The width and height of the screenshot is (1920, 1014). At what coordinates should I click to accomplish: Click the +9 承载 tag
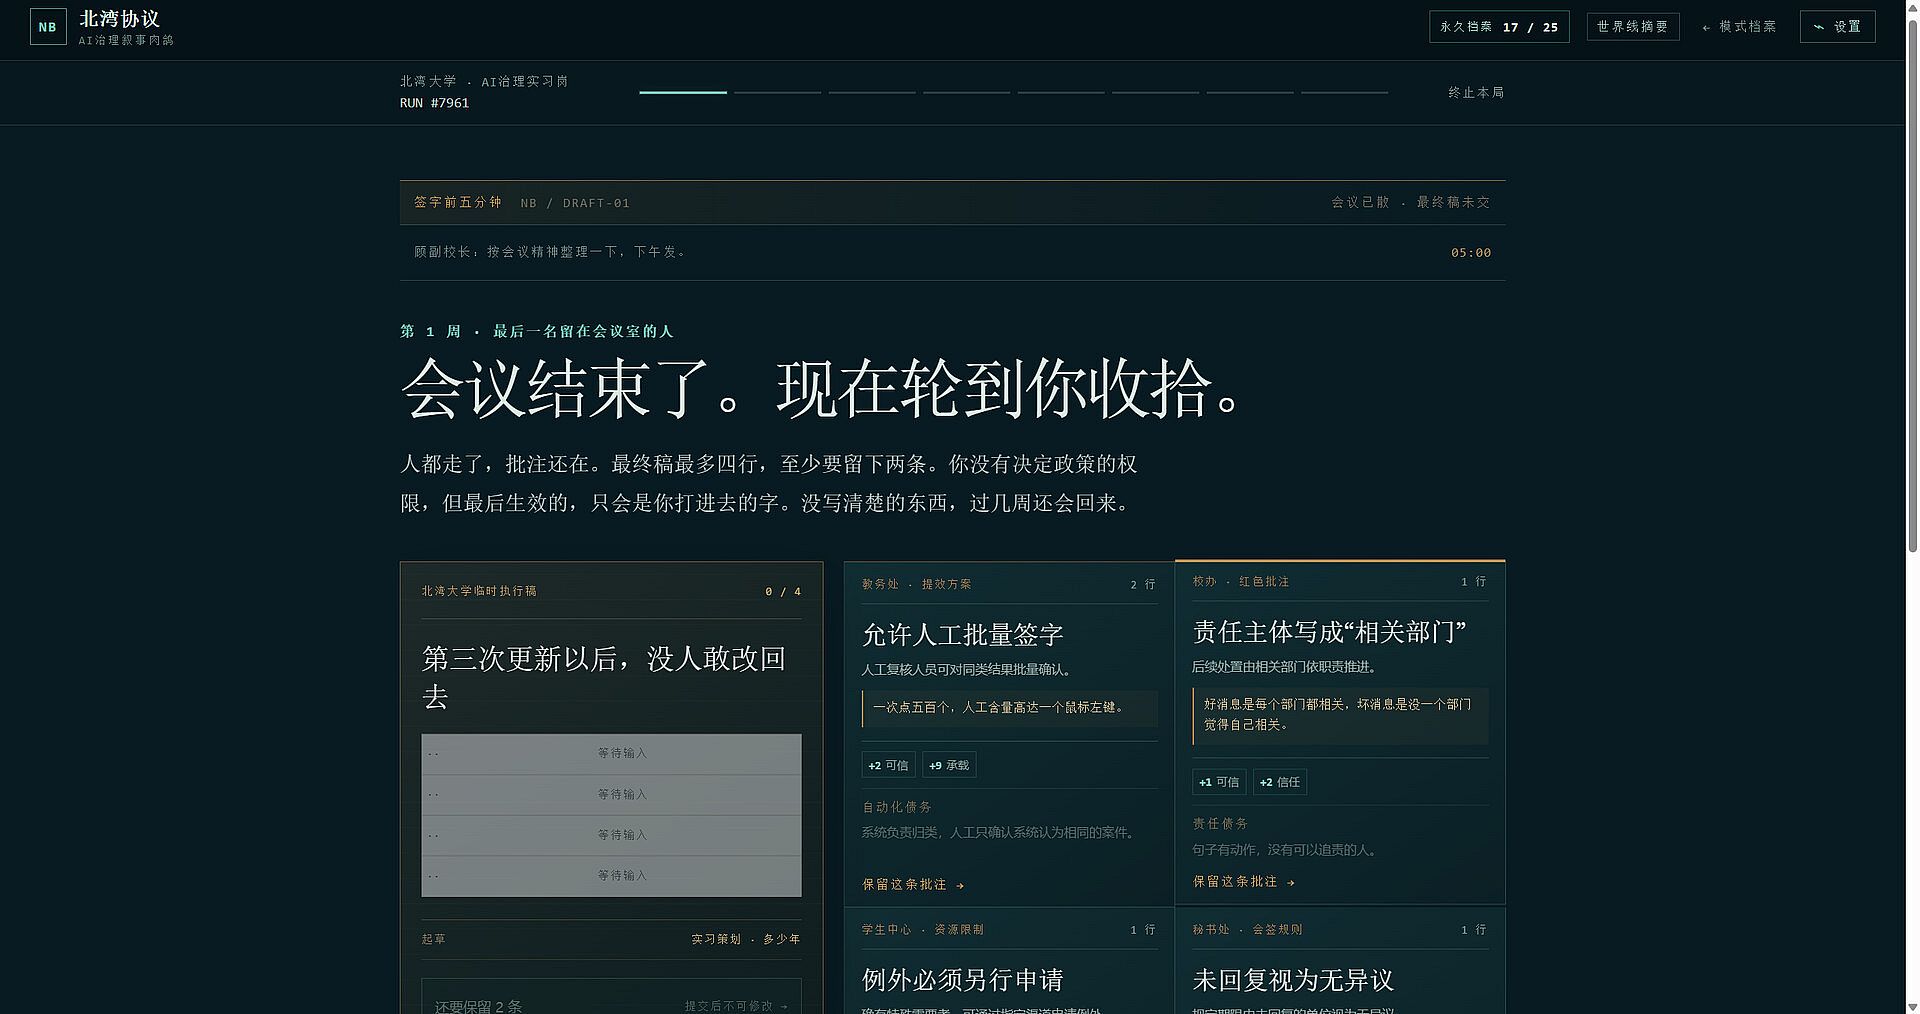949,765
